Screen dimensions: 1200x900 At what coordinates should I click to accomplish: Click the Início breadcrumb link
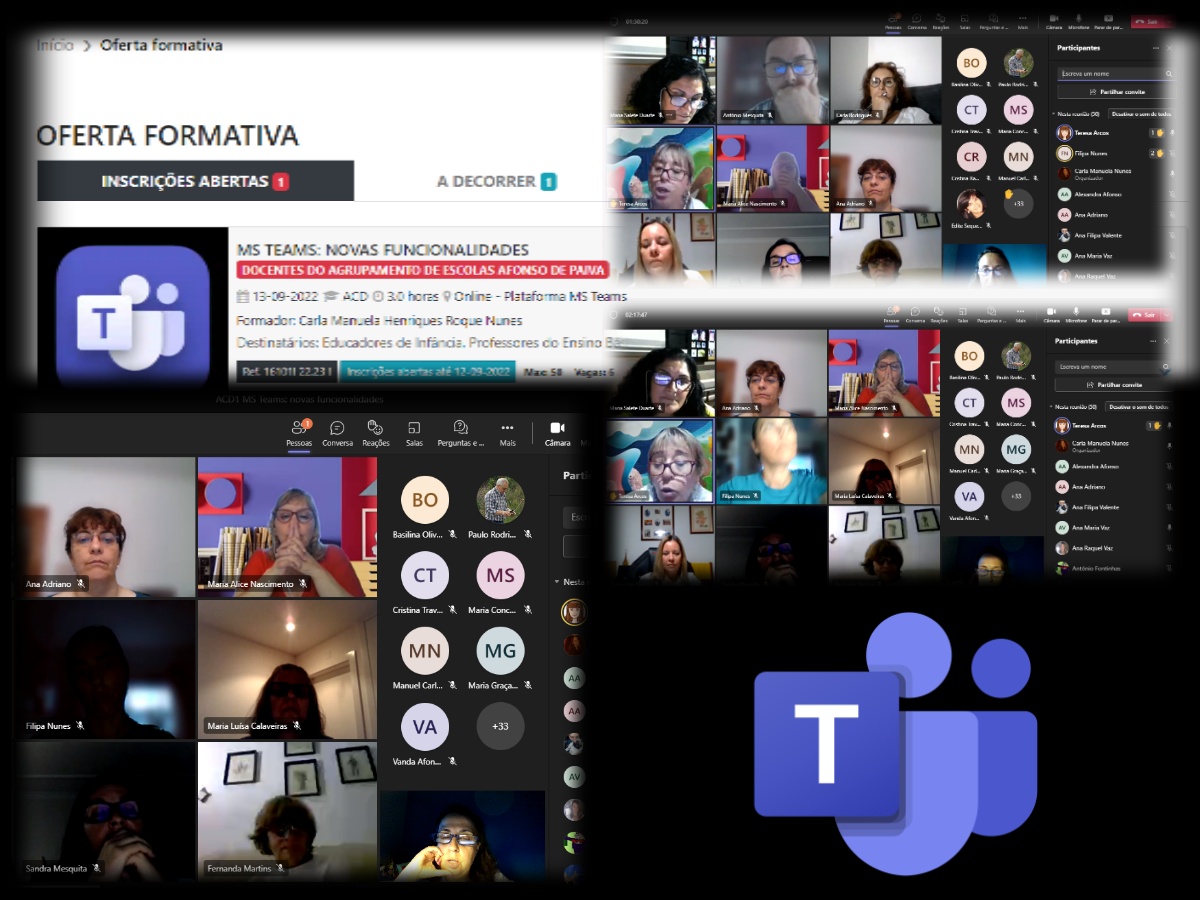coord(55,45)
